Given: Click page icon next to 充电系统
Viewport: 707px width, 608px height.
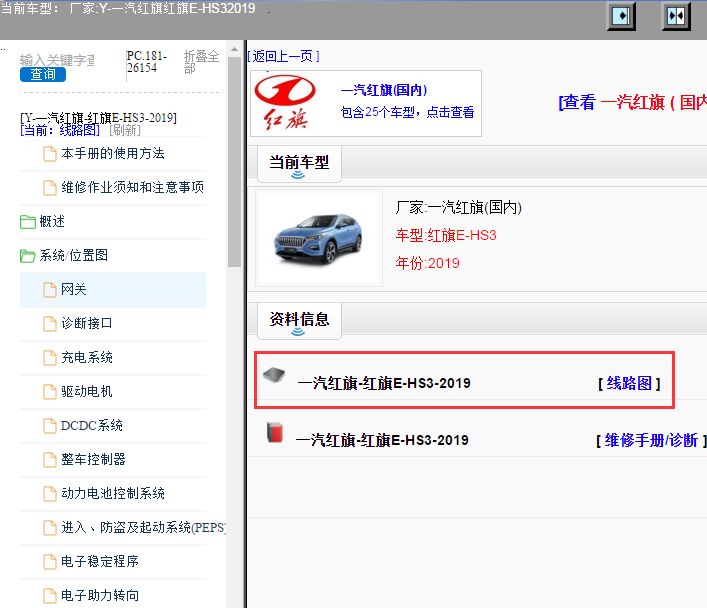Looking at the screenshot, I should coord(50,358).
